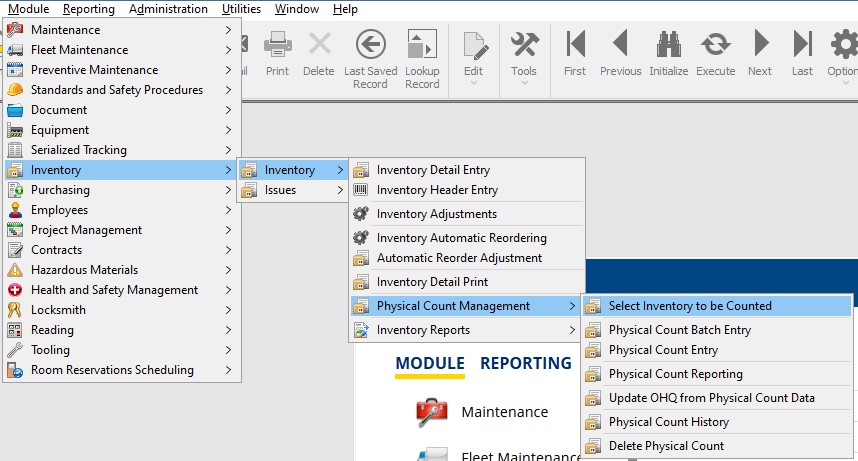The height and width of the screenshot is (461, 858).
Task: Expand the Edit toolbar dropdown
Action: 473,56
